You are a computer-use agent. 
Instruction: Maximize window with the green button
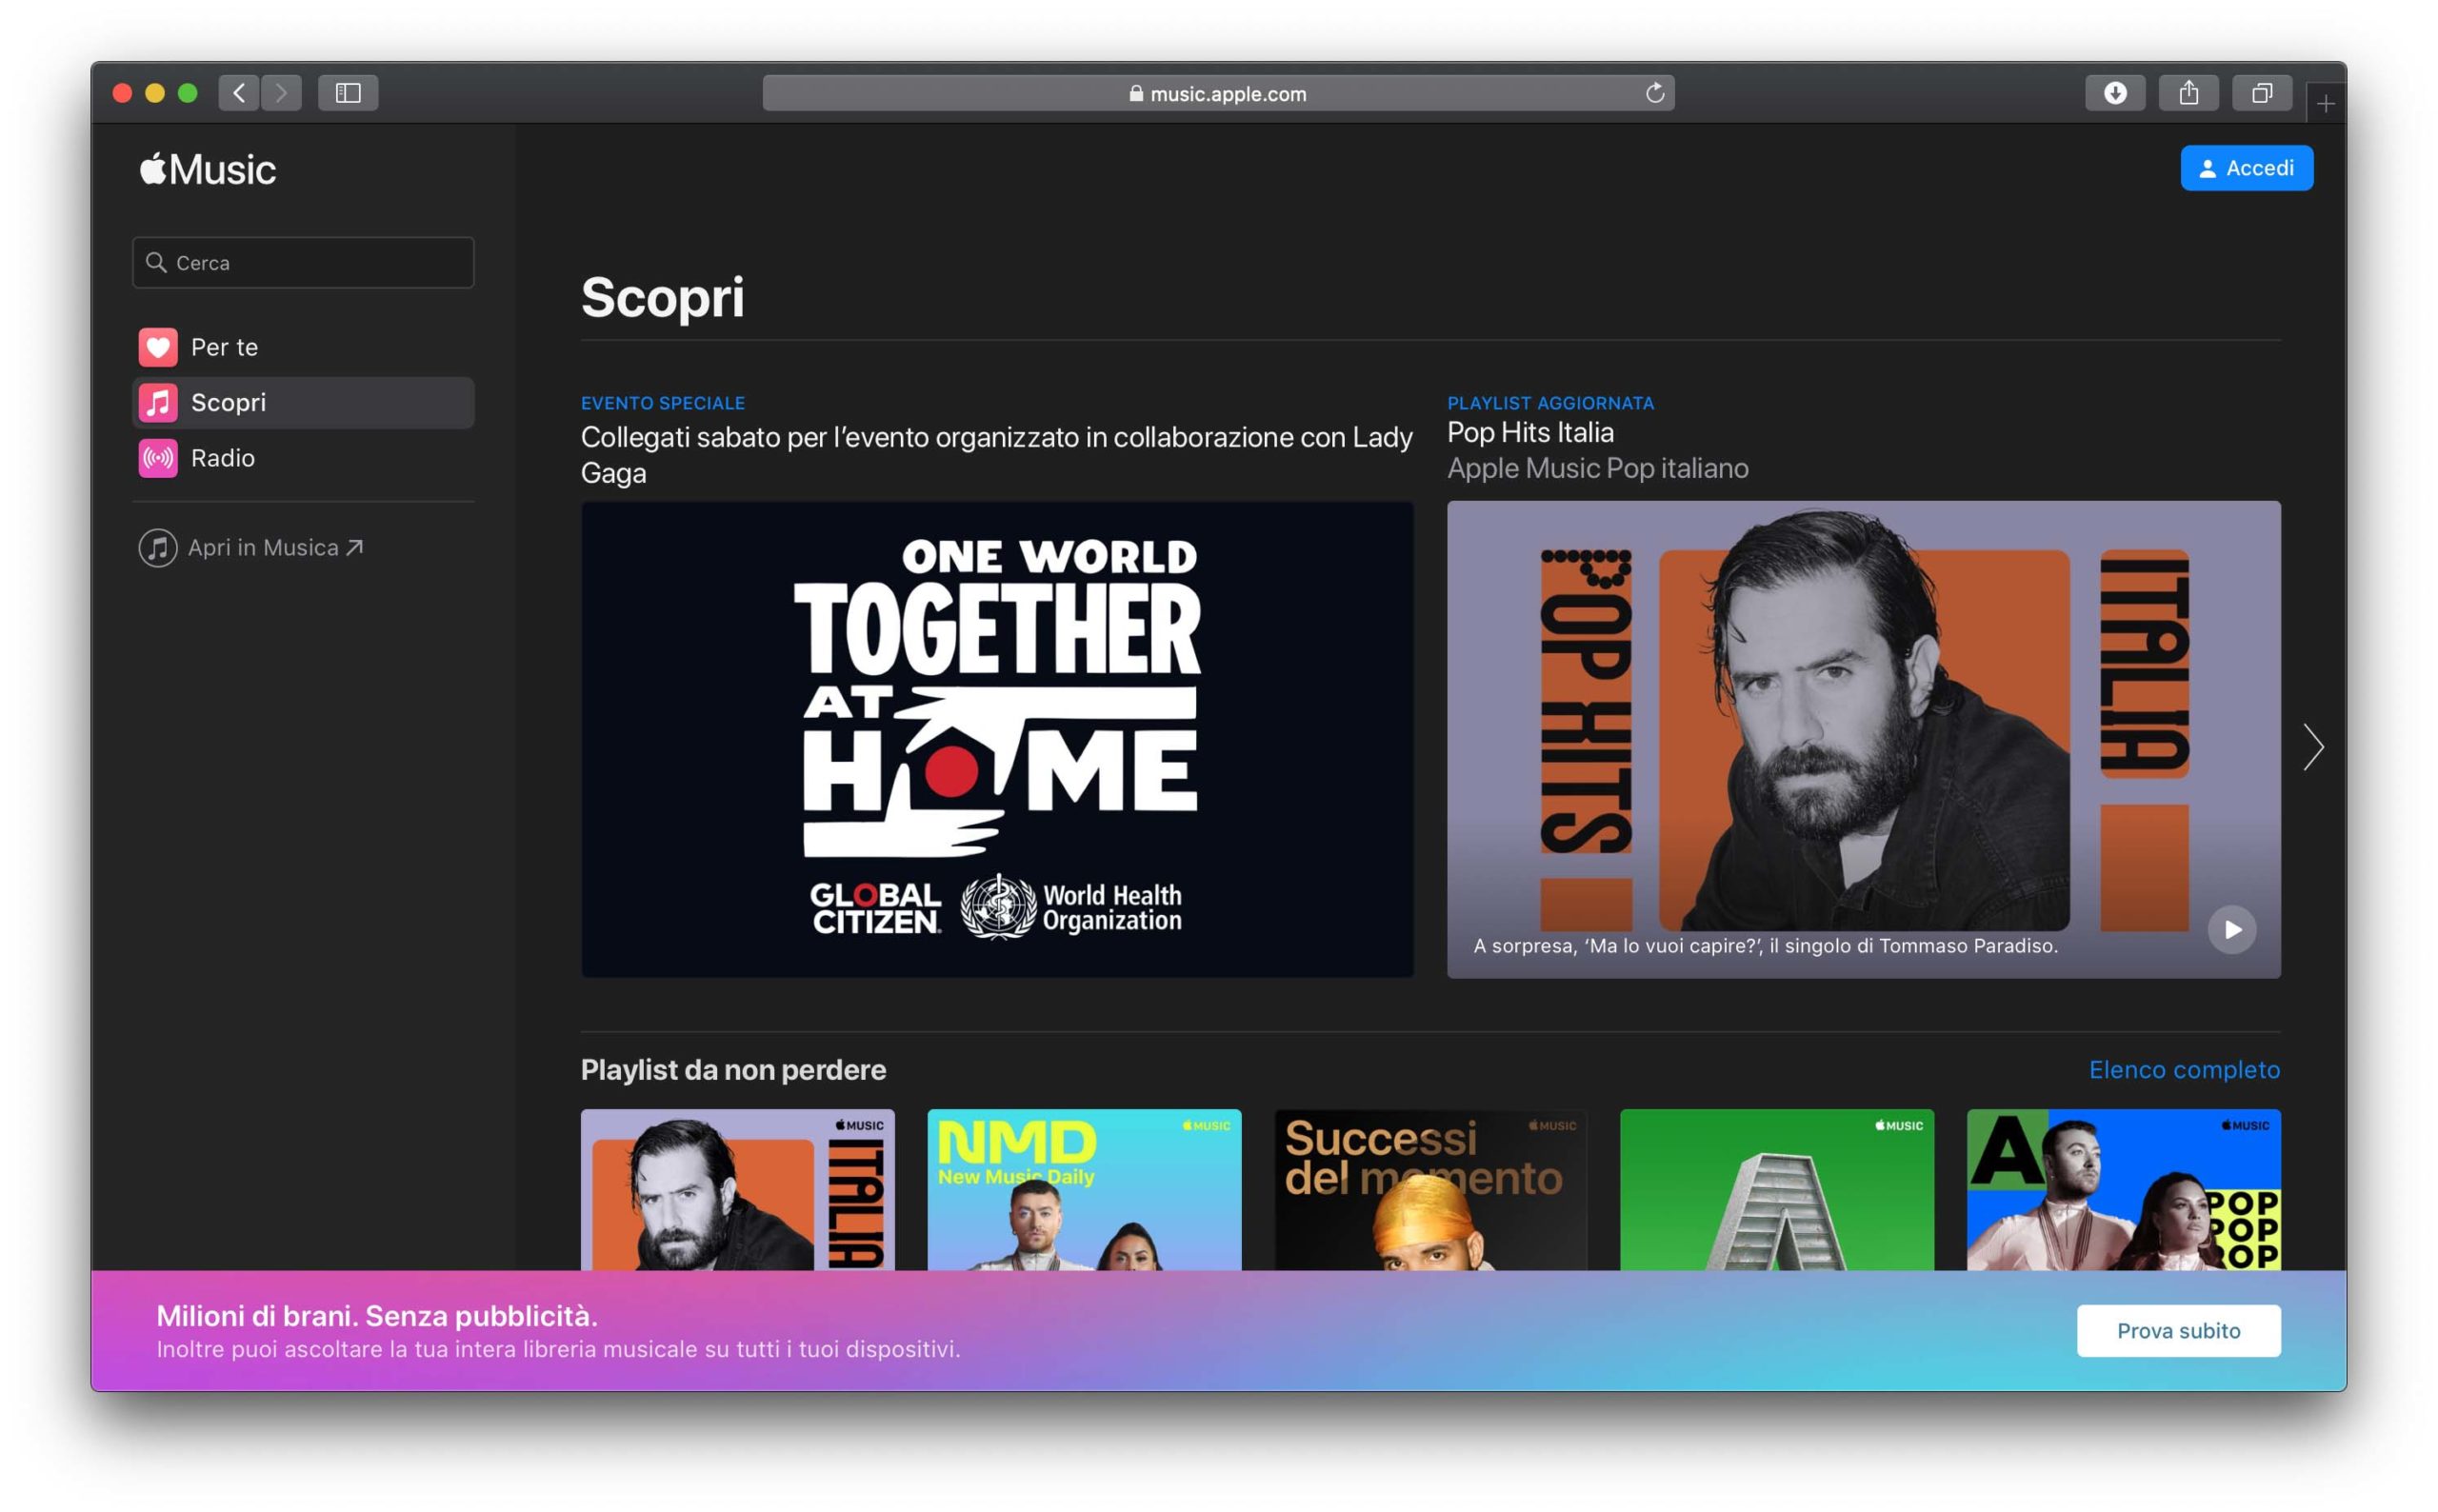tap(188, 93)
